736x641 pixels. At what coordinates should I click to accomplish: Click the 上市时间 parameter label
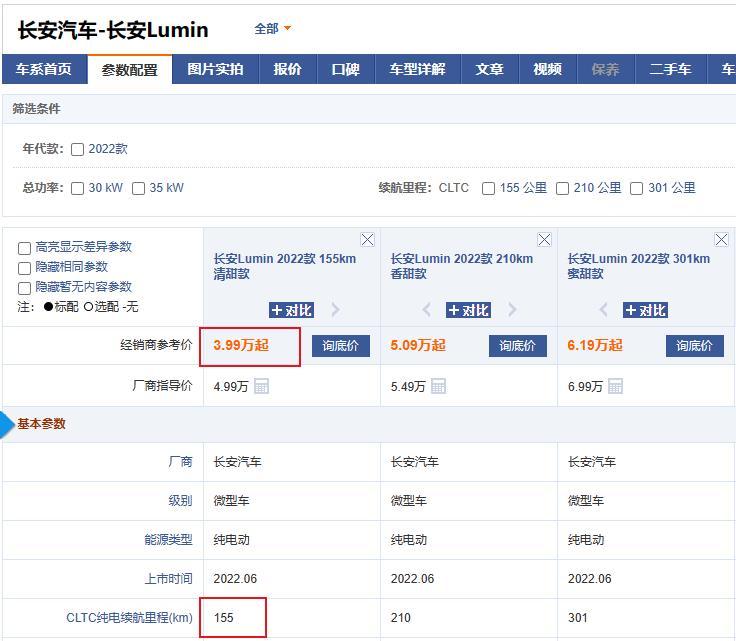pos(169,579)
